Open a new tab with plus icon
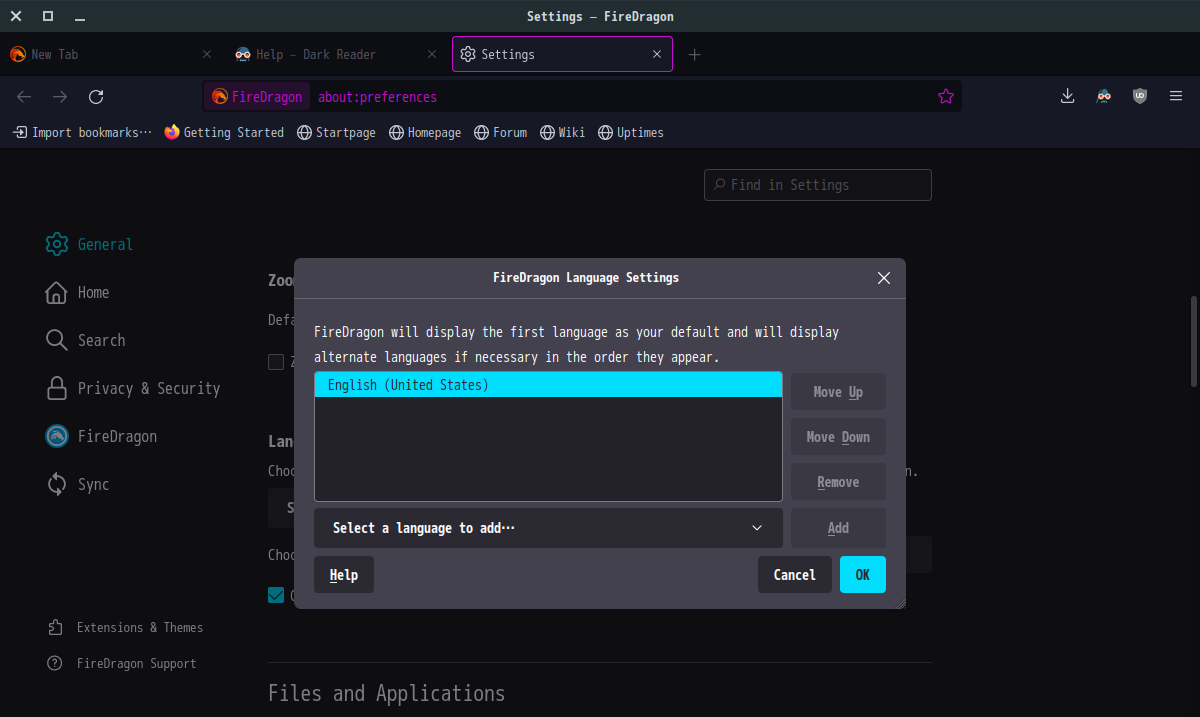1200x717 pixels. click(x=695, y=54)
